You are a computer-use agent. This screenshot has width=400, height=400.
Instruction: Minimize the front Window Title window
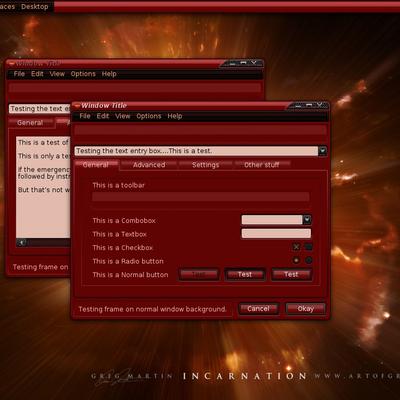point(298,105)
